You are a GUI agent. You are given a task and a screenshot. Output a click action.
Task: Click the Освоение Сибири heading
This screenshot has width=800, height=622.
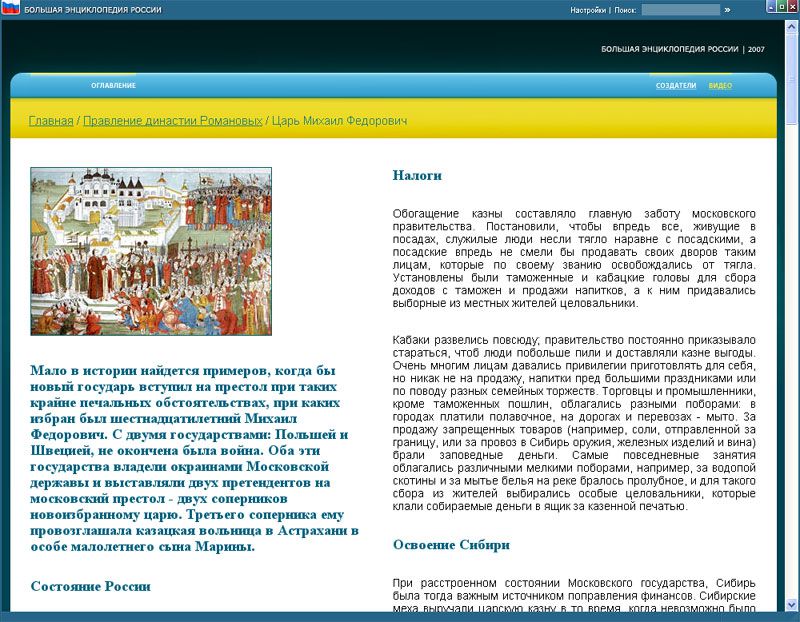coord(451,545)
